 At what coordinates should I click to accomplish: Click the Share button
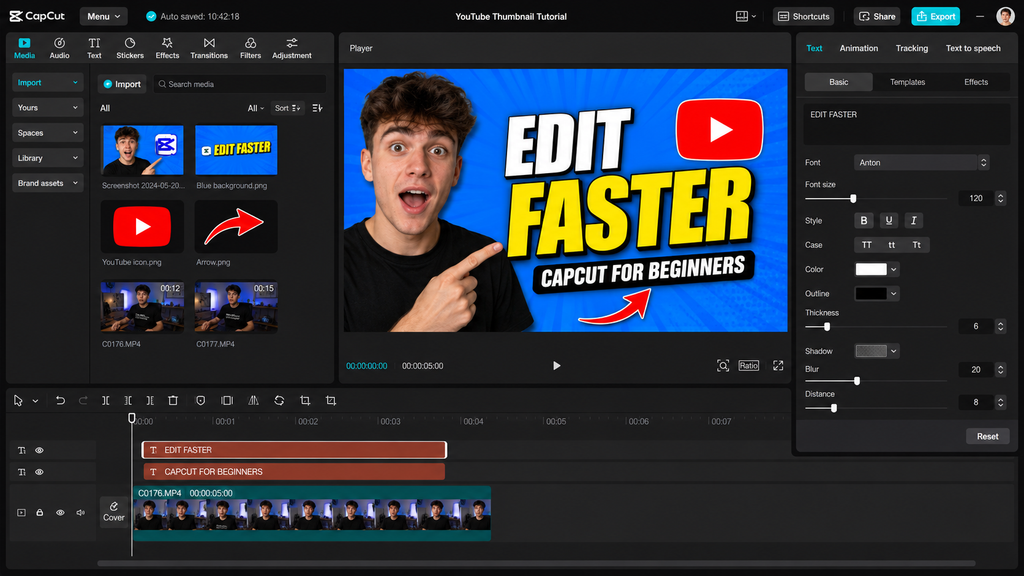877,16
